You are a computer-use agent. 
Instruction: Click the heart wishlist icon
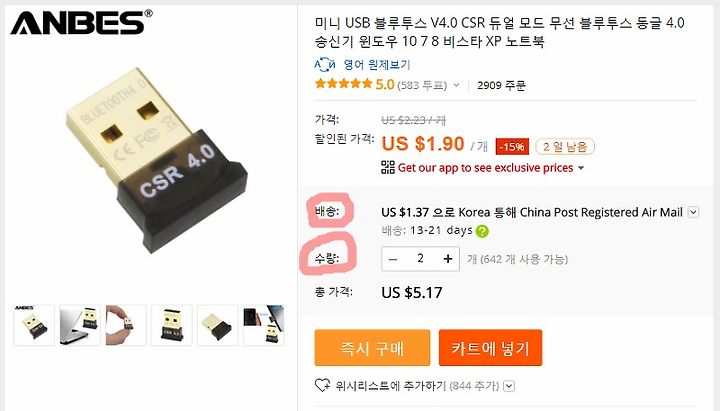pyautogui.click(x=322, y=385)
